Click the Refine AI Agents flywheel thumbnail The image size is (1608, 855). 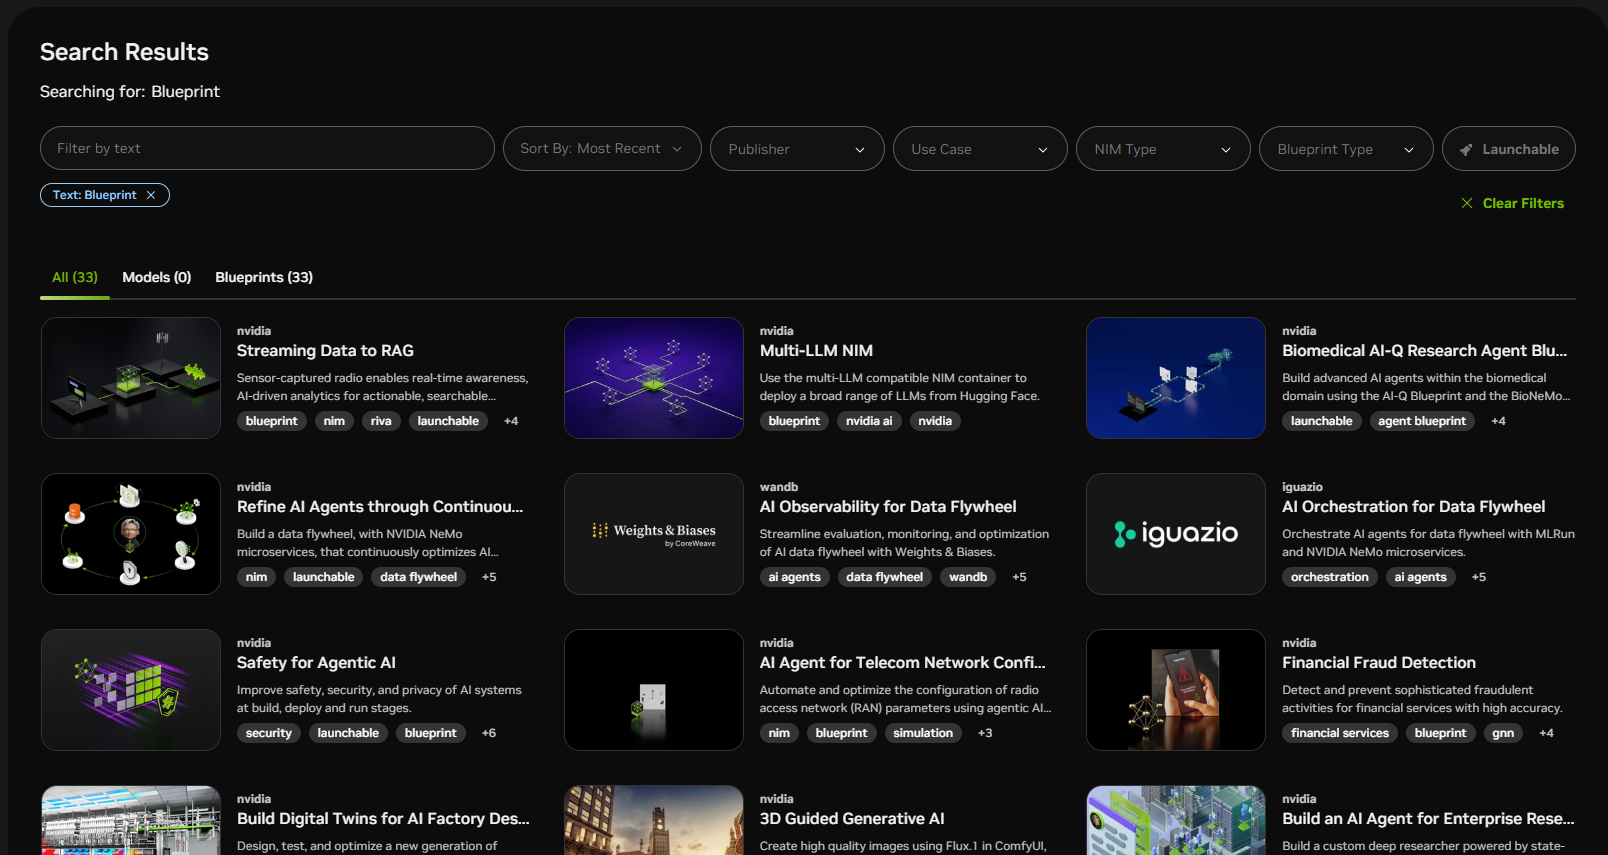tap(131, 534)
